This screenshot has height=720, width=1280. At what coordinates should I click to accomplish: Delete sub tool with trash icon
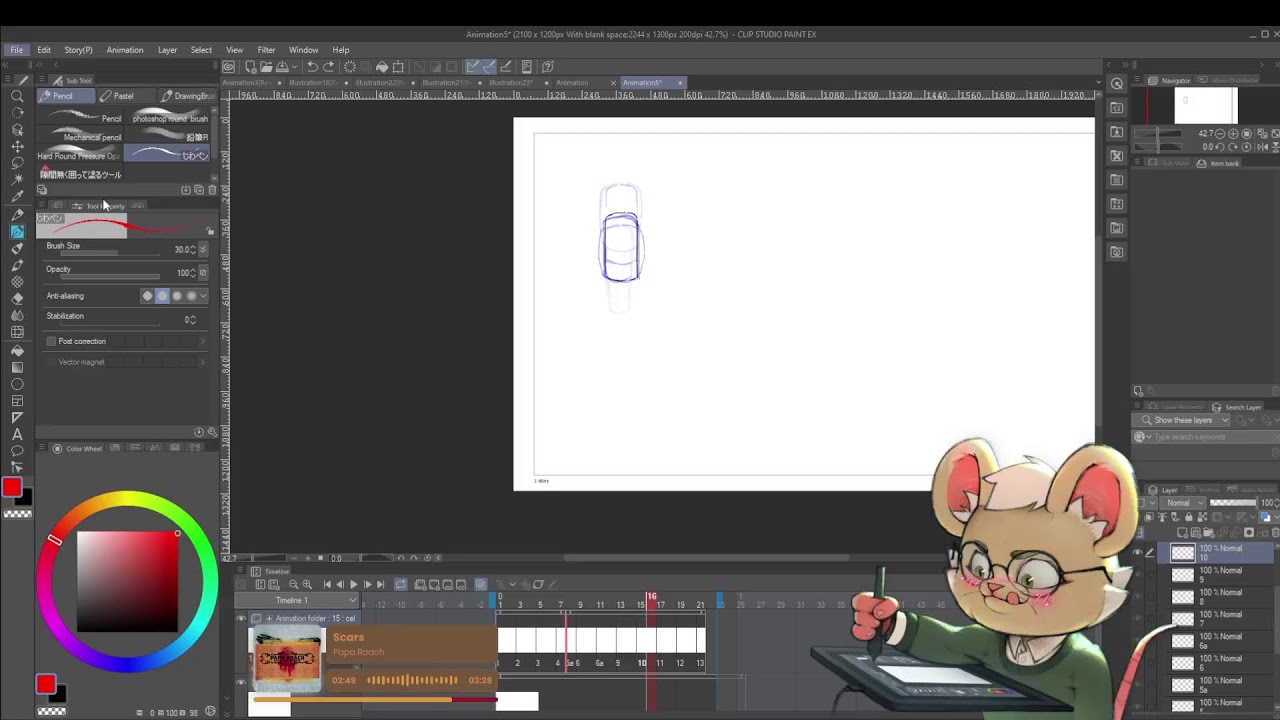(212, 190)
